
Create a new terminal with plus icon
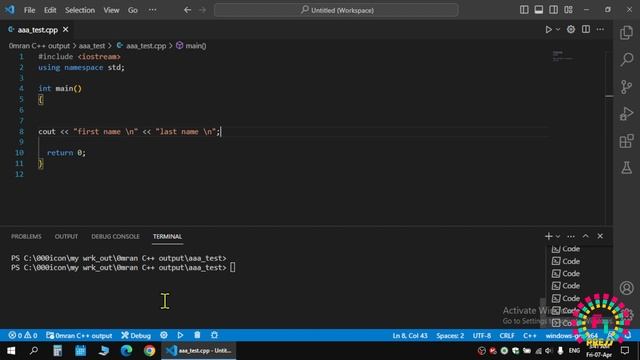pos(548,236)
